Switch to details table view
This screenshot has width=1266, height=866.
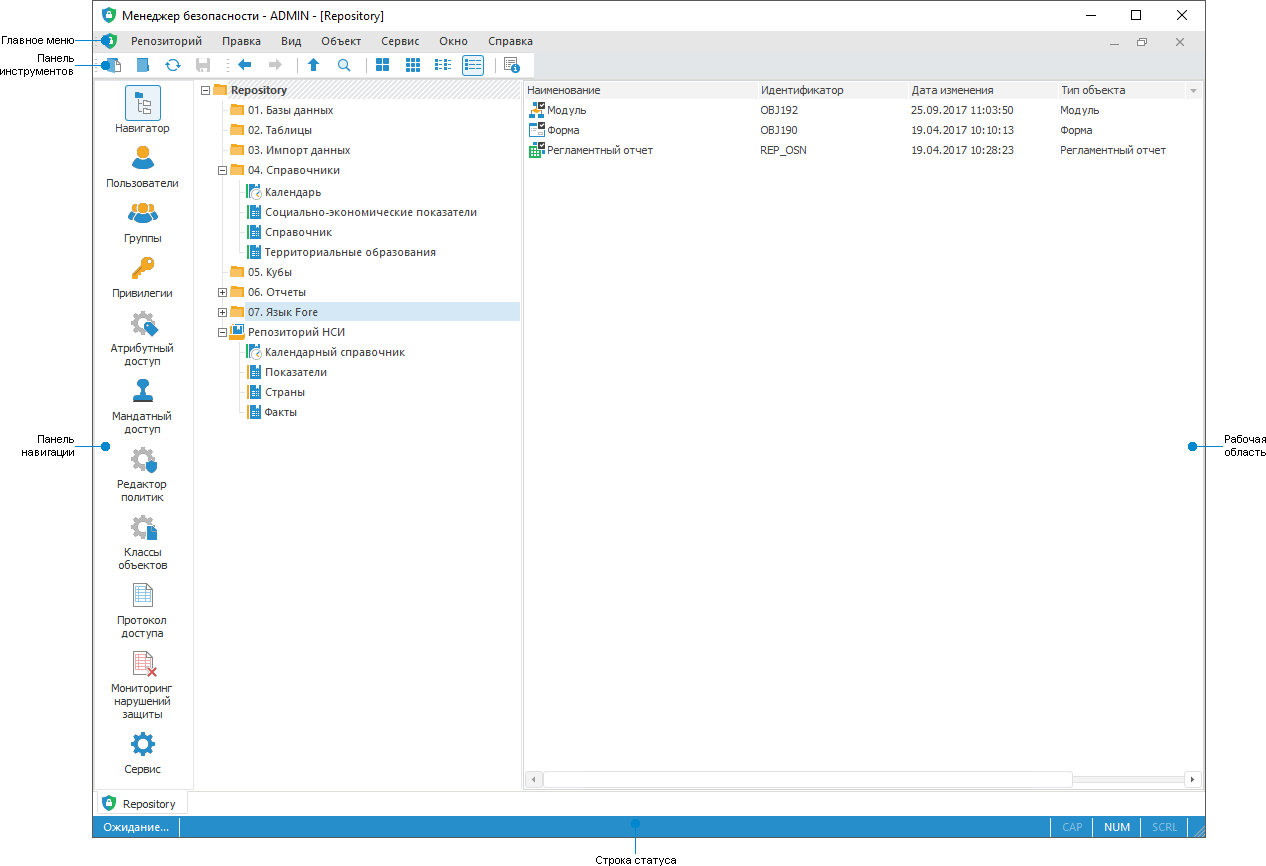[473, 65]
